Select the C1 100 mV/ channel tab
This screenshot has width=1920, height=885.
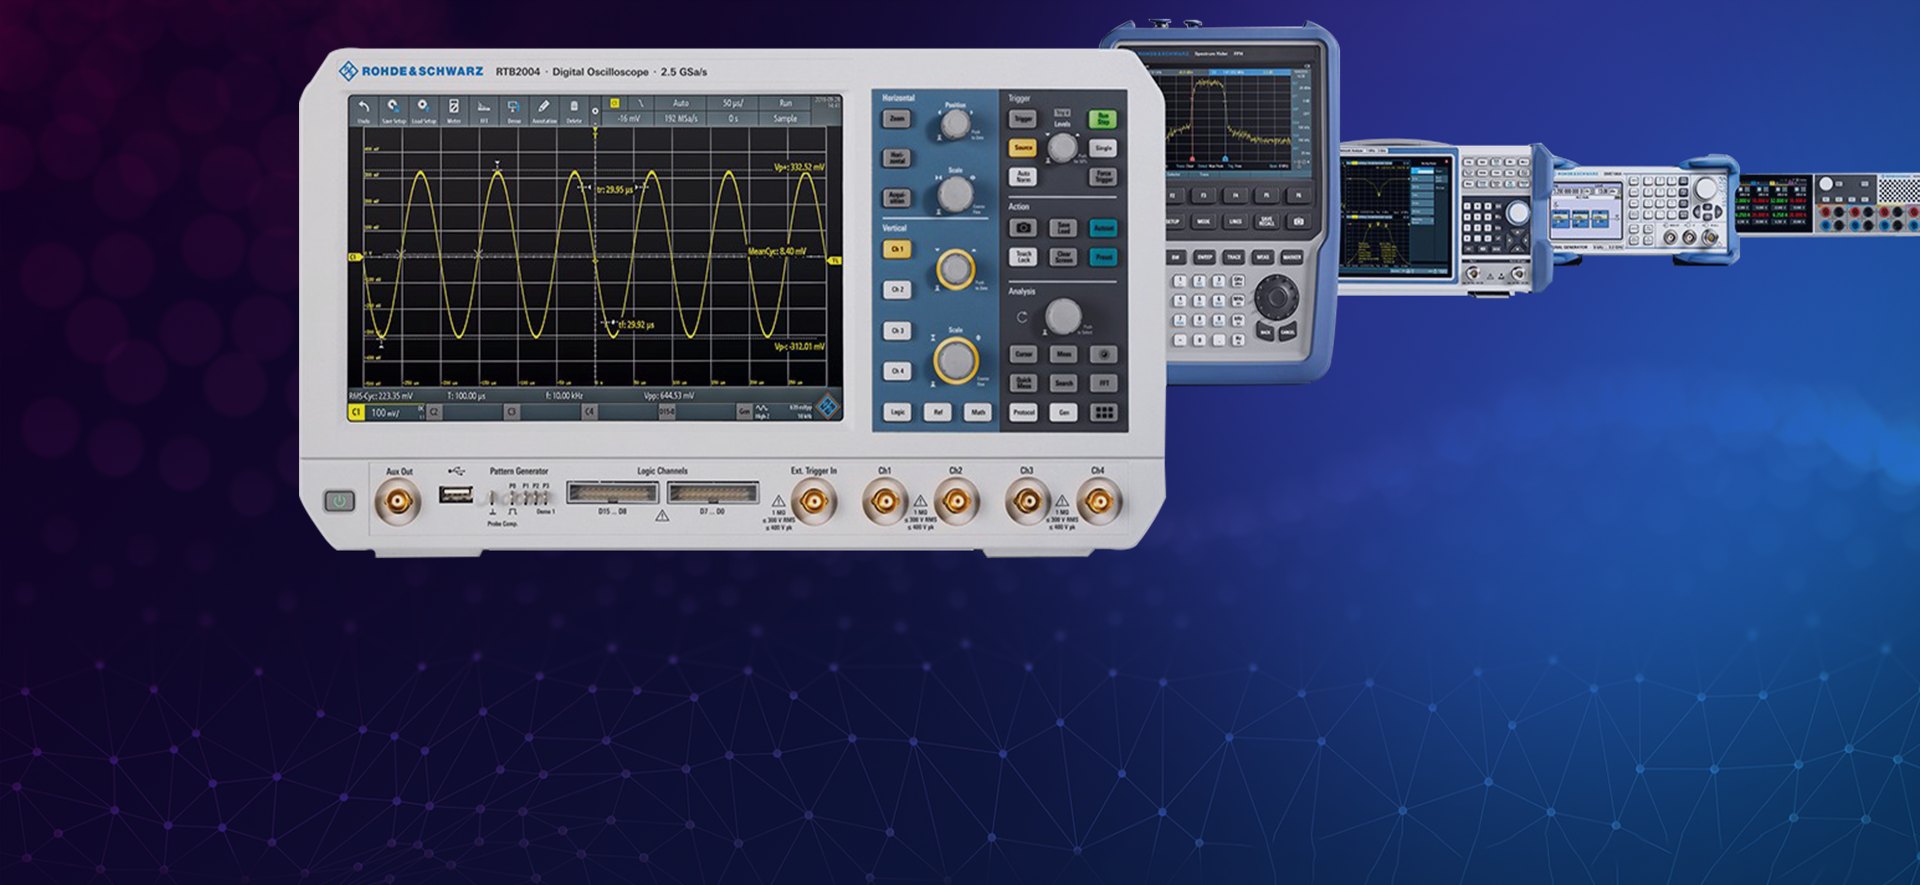tap(380, 412)
